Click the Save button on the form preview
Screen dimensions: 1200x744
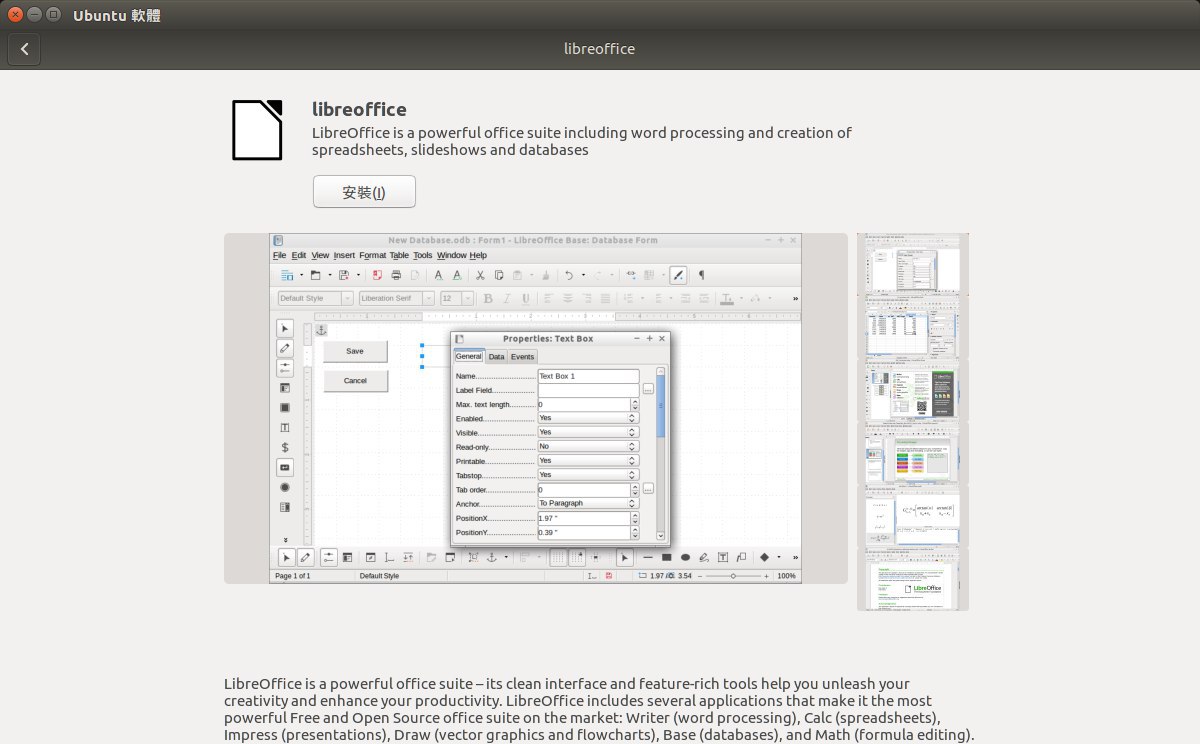coord(355,351)
